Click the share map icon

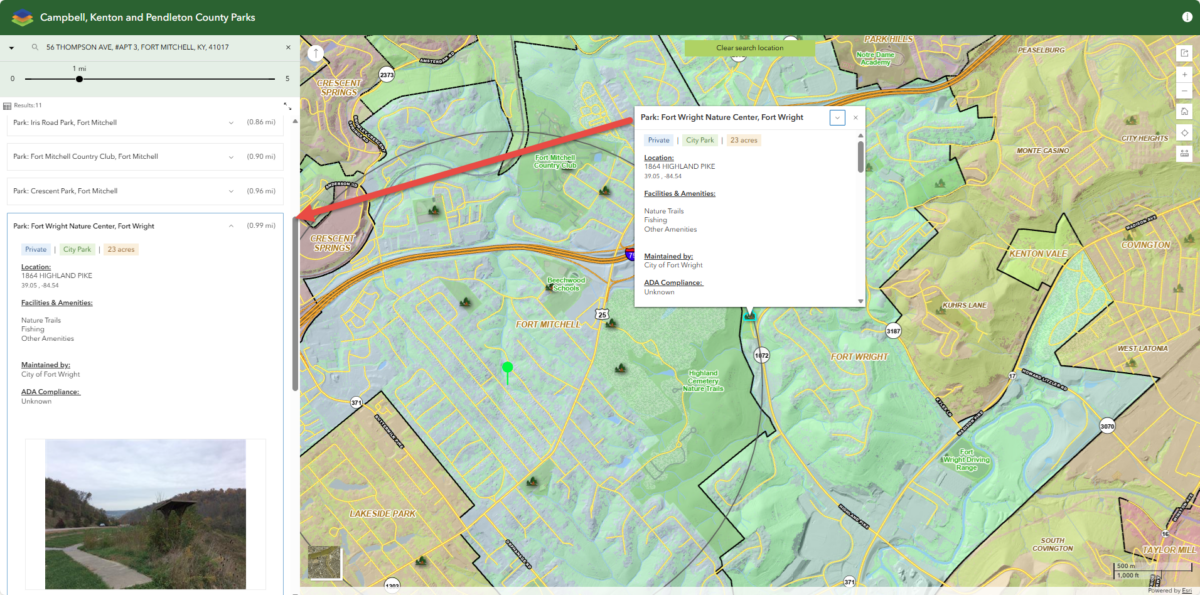click(1184, 52)
